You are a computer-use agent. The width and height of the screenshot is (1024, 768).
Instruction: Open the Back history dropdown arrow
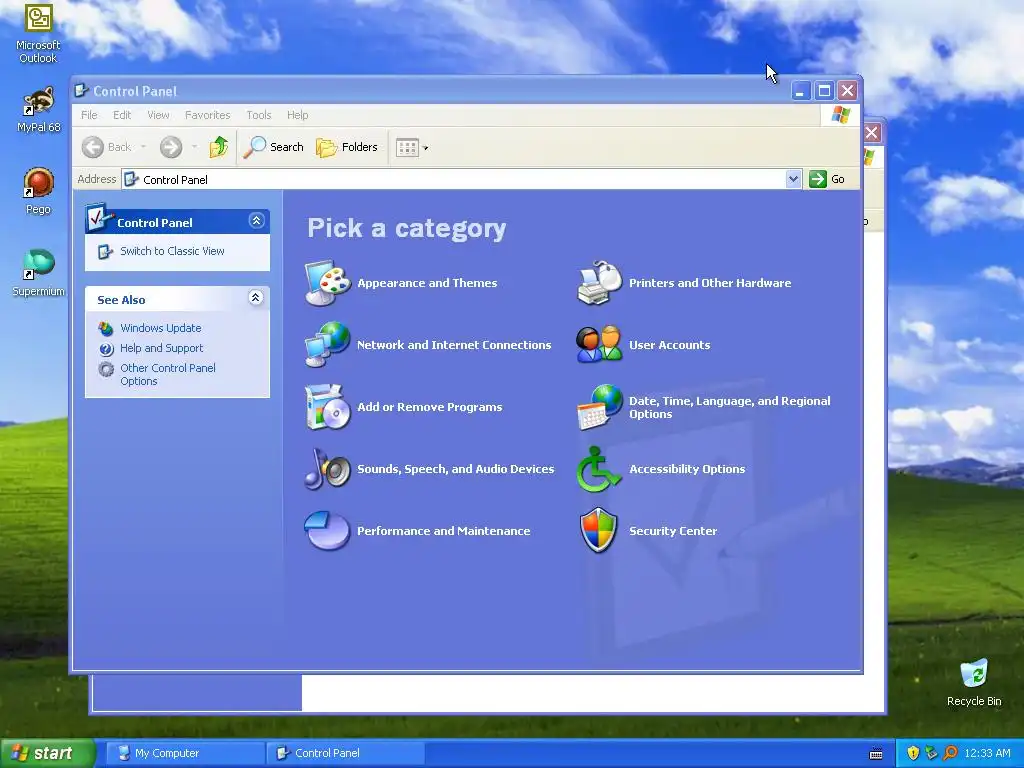tap(143, 147)
